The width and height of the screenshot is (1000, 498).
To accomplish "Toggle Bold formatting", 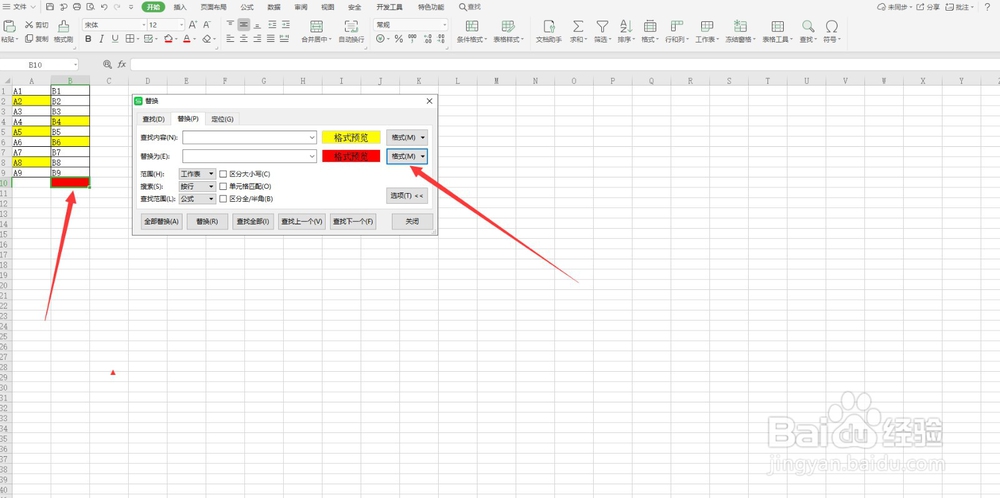I will pos(88,39).
